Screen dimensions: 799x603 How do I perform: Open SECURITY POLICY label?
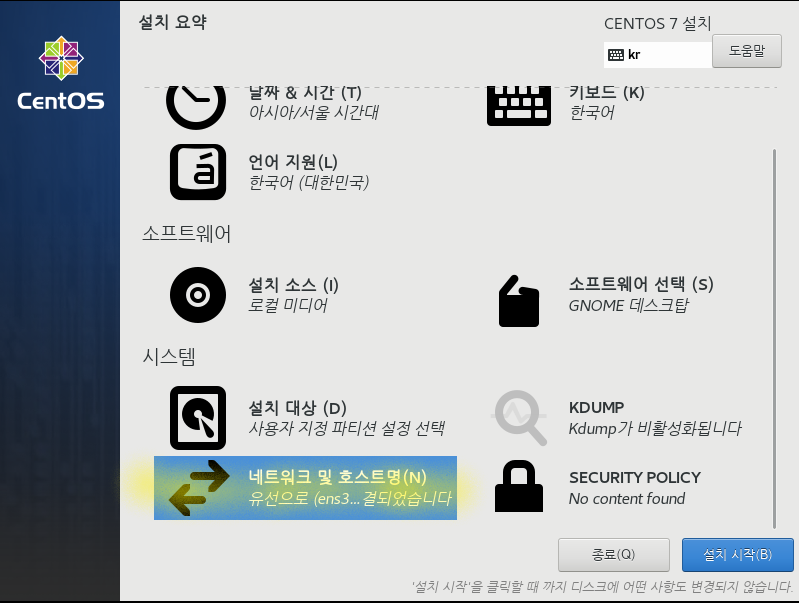click(x=634, y=478)
